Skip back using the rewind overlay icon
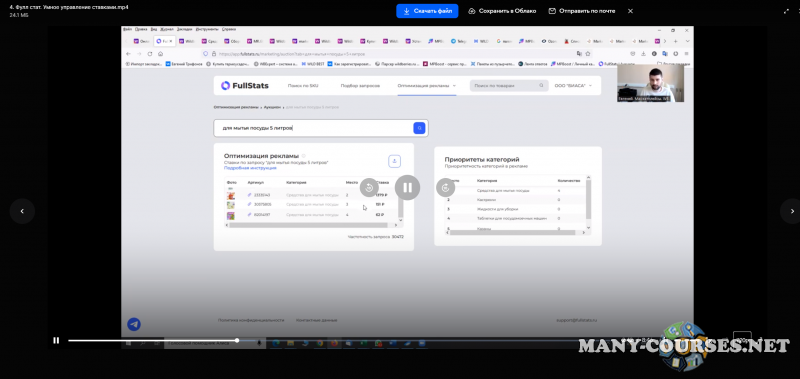800x379 pixels. tap(369, 188)
